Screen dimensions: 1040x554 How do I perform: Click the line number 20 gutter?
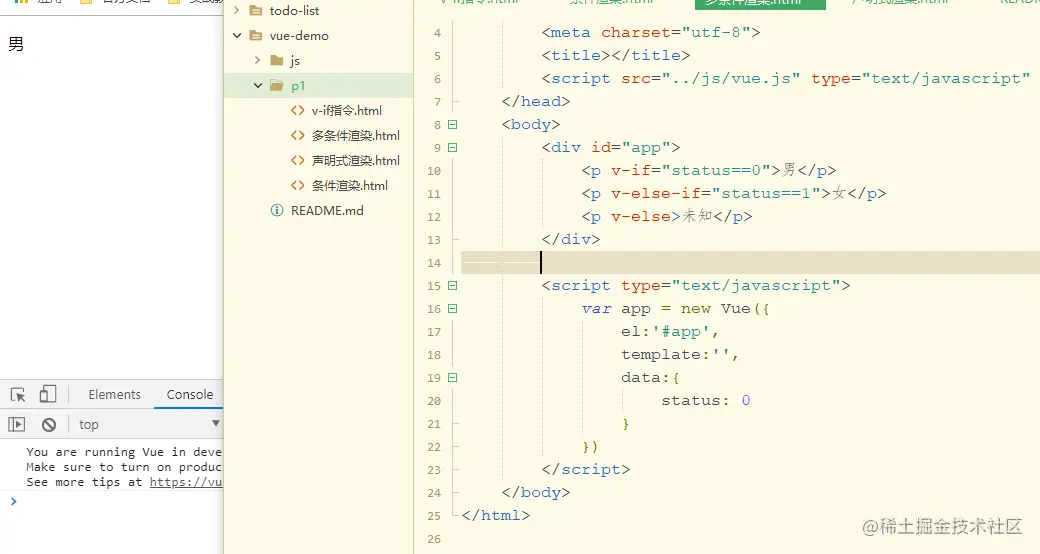click(434, 401)
